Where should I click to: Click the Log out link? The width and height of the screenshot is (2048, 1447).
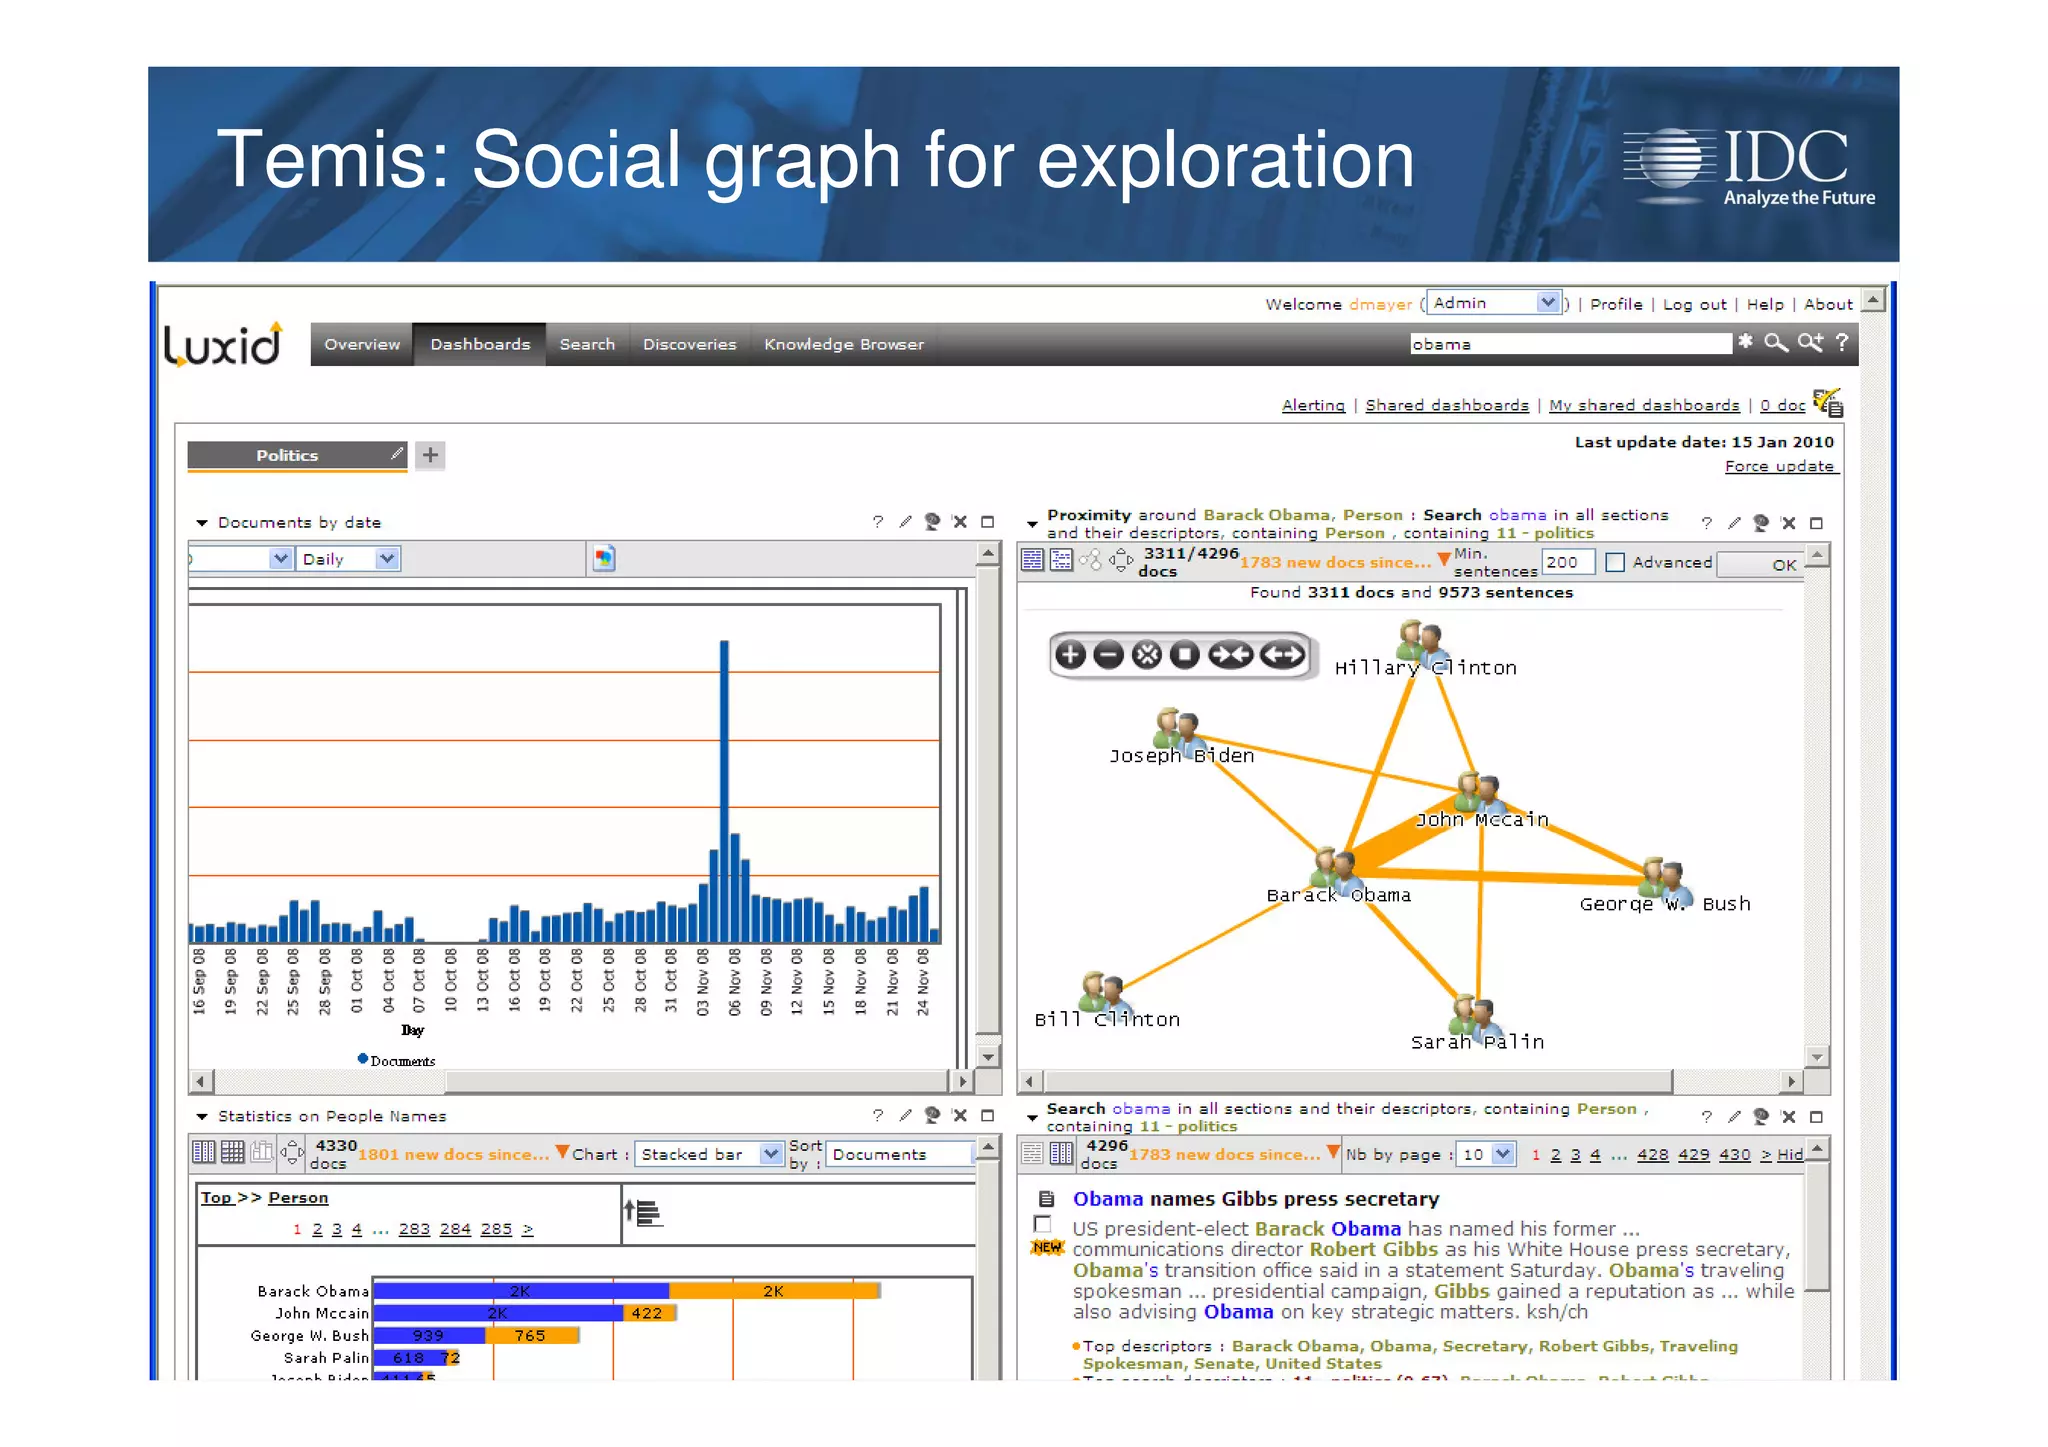1694,304
